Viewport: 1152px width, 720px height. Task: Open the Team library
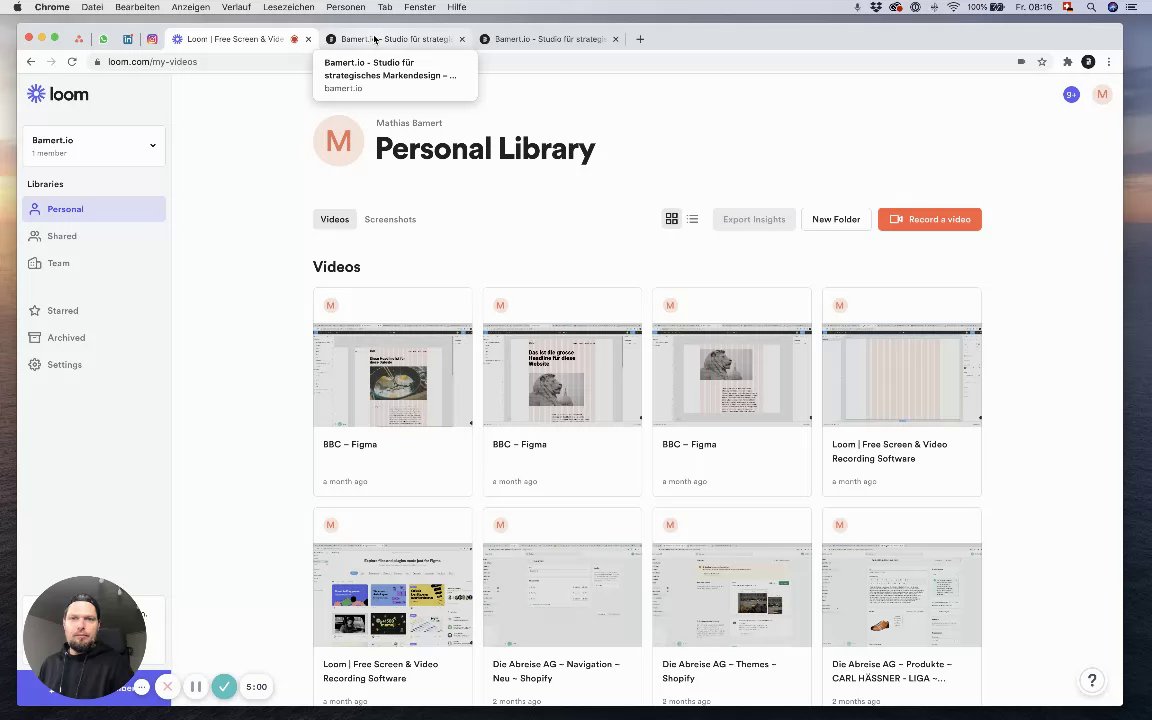[x=94, y=263]
